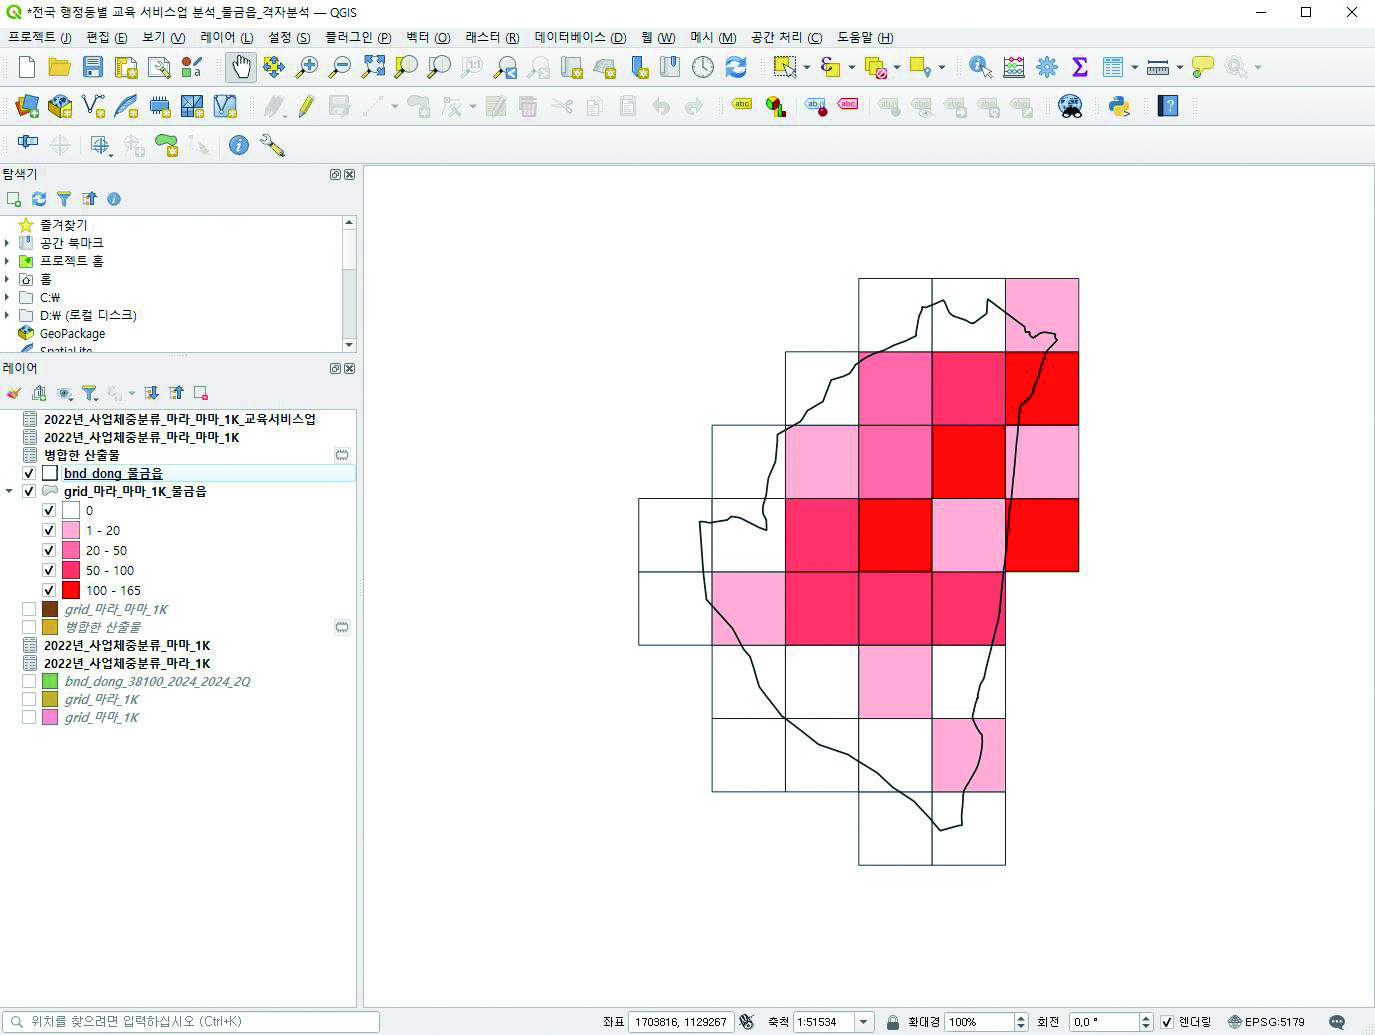This screenshot has width=1375, height=1035.
Task: Hide the bnd_dong_물금읍 layer
Action: point(29,474)
